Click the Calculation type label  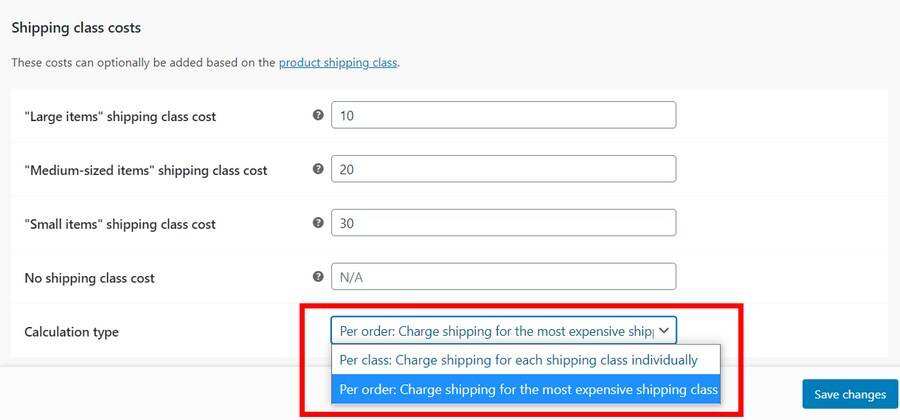click(x=71, y=332)
